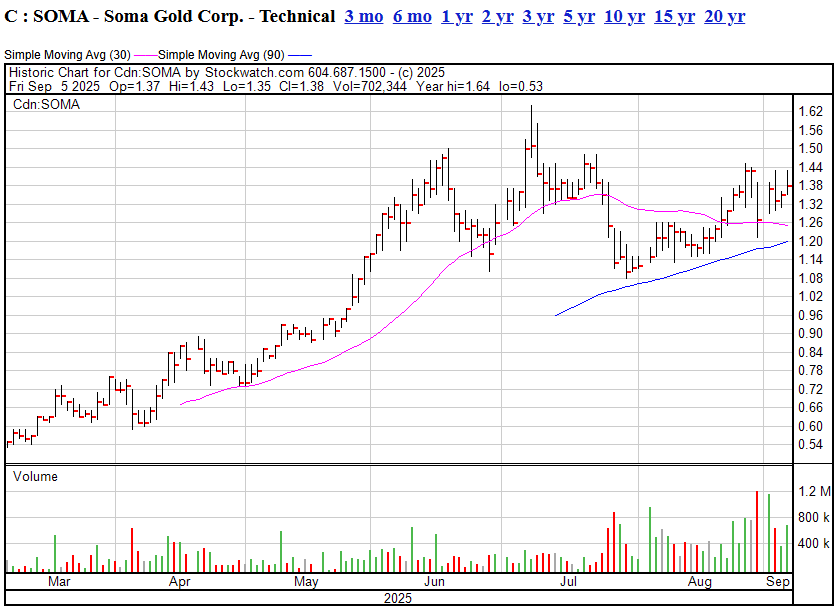
Task: Click the 1.26 price axis label
Action: tap(811, 222)
